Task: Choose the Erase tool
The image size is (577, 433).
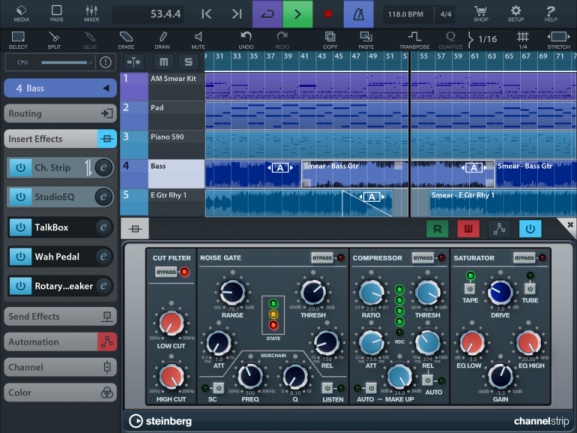Action: pos(126,40)
